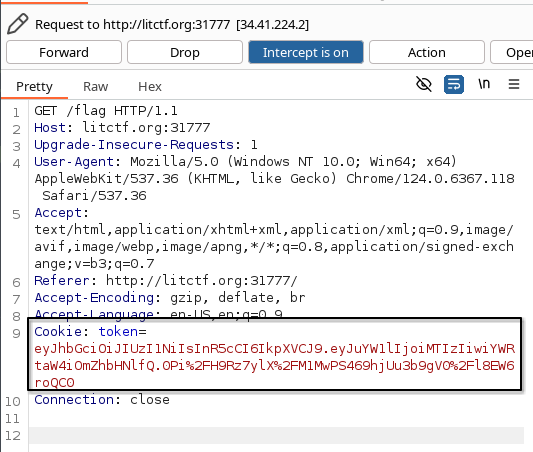The image size is (533, 452).
Task: Click the JWT value starting with eyJhbGci
Action: [x=275, y=366]
